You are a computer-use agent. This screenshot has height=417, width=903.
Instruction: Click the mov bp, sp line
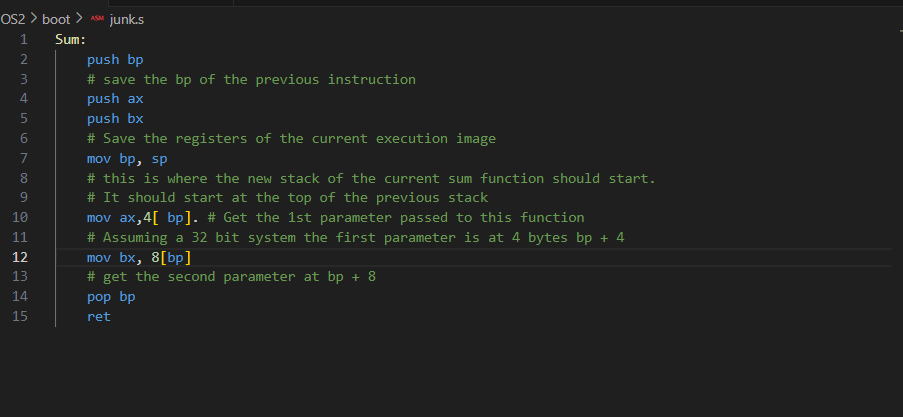tap(127, 158)
